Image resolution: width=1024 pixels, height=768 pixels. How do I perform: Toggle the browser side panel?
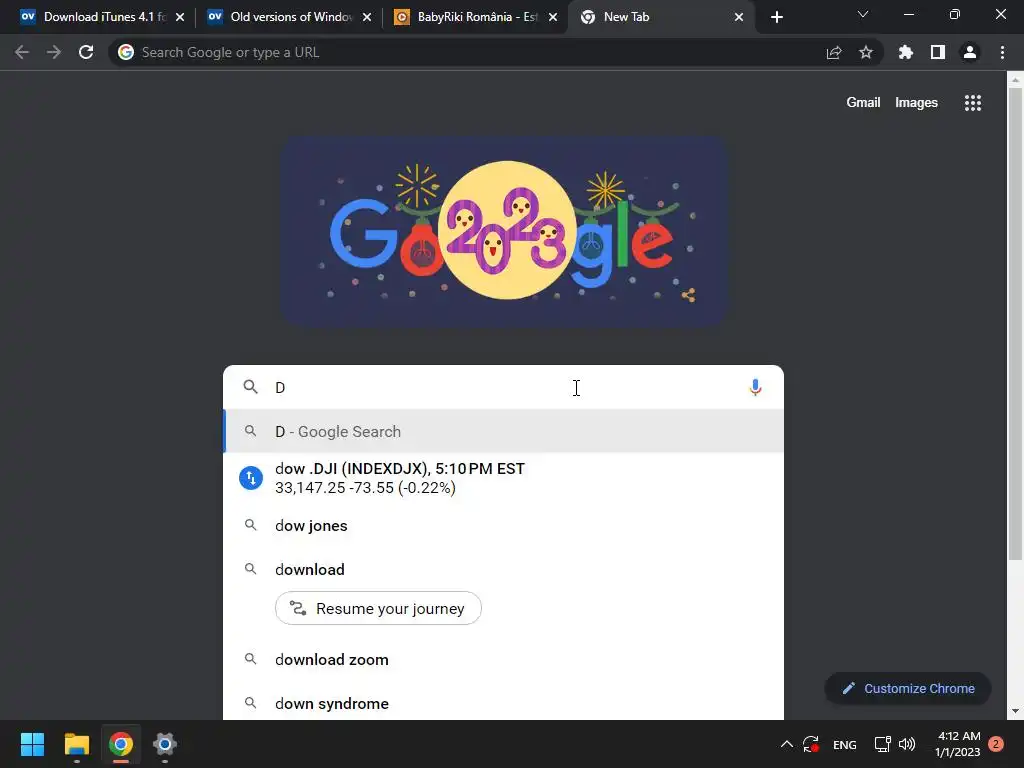click(938, 52)
